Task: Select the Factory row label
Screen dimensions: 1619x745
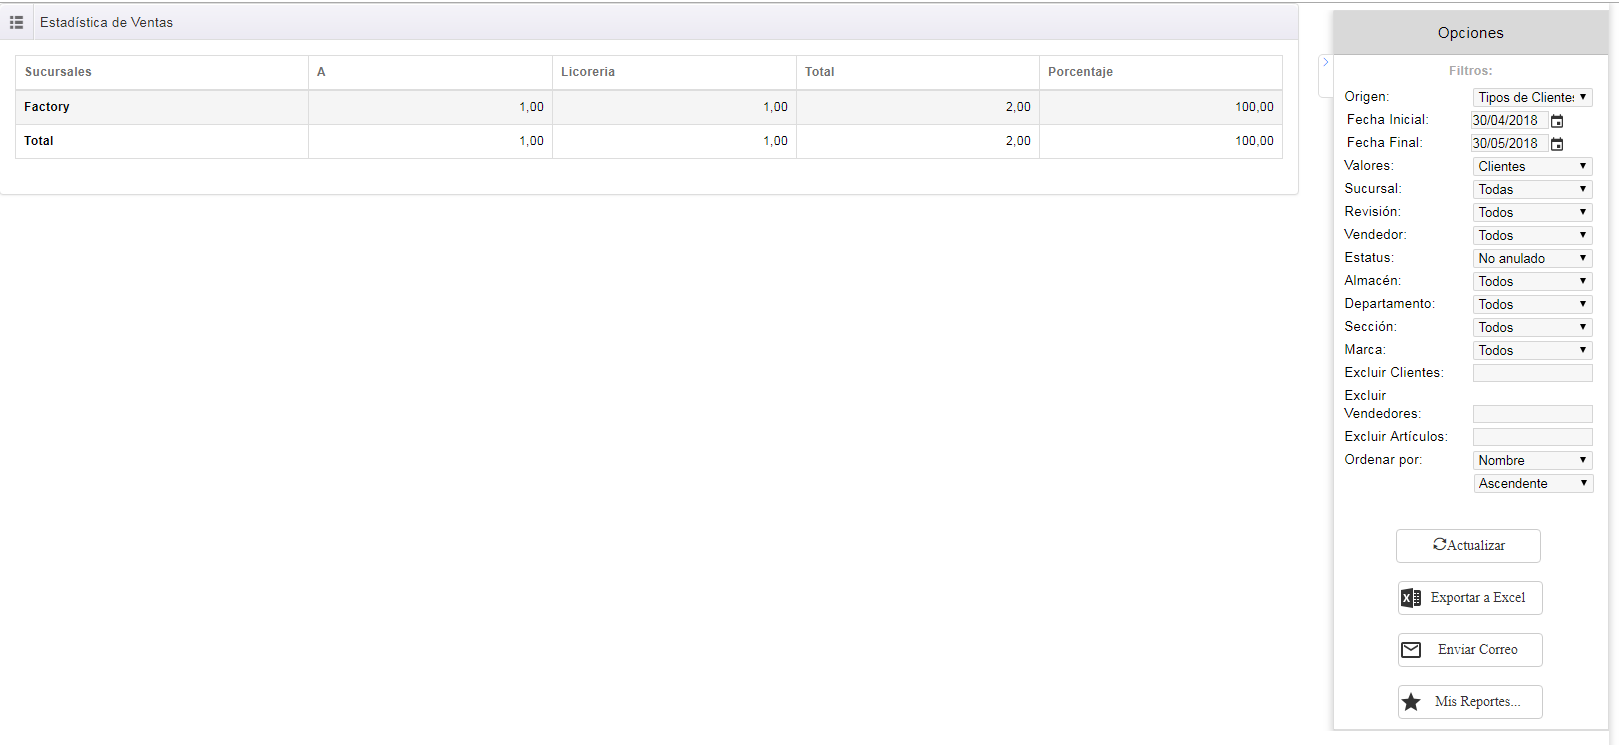Action: click(x=47, y=107)
